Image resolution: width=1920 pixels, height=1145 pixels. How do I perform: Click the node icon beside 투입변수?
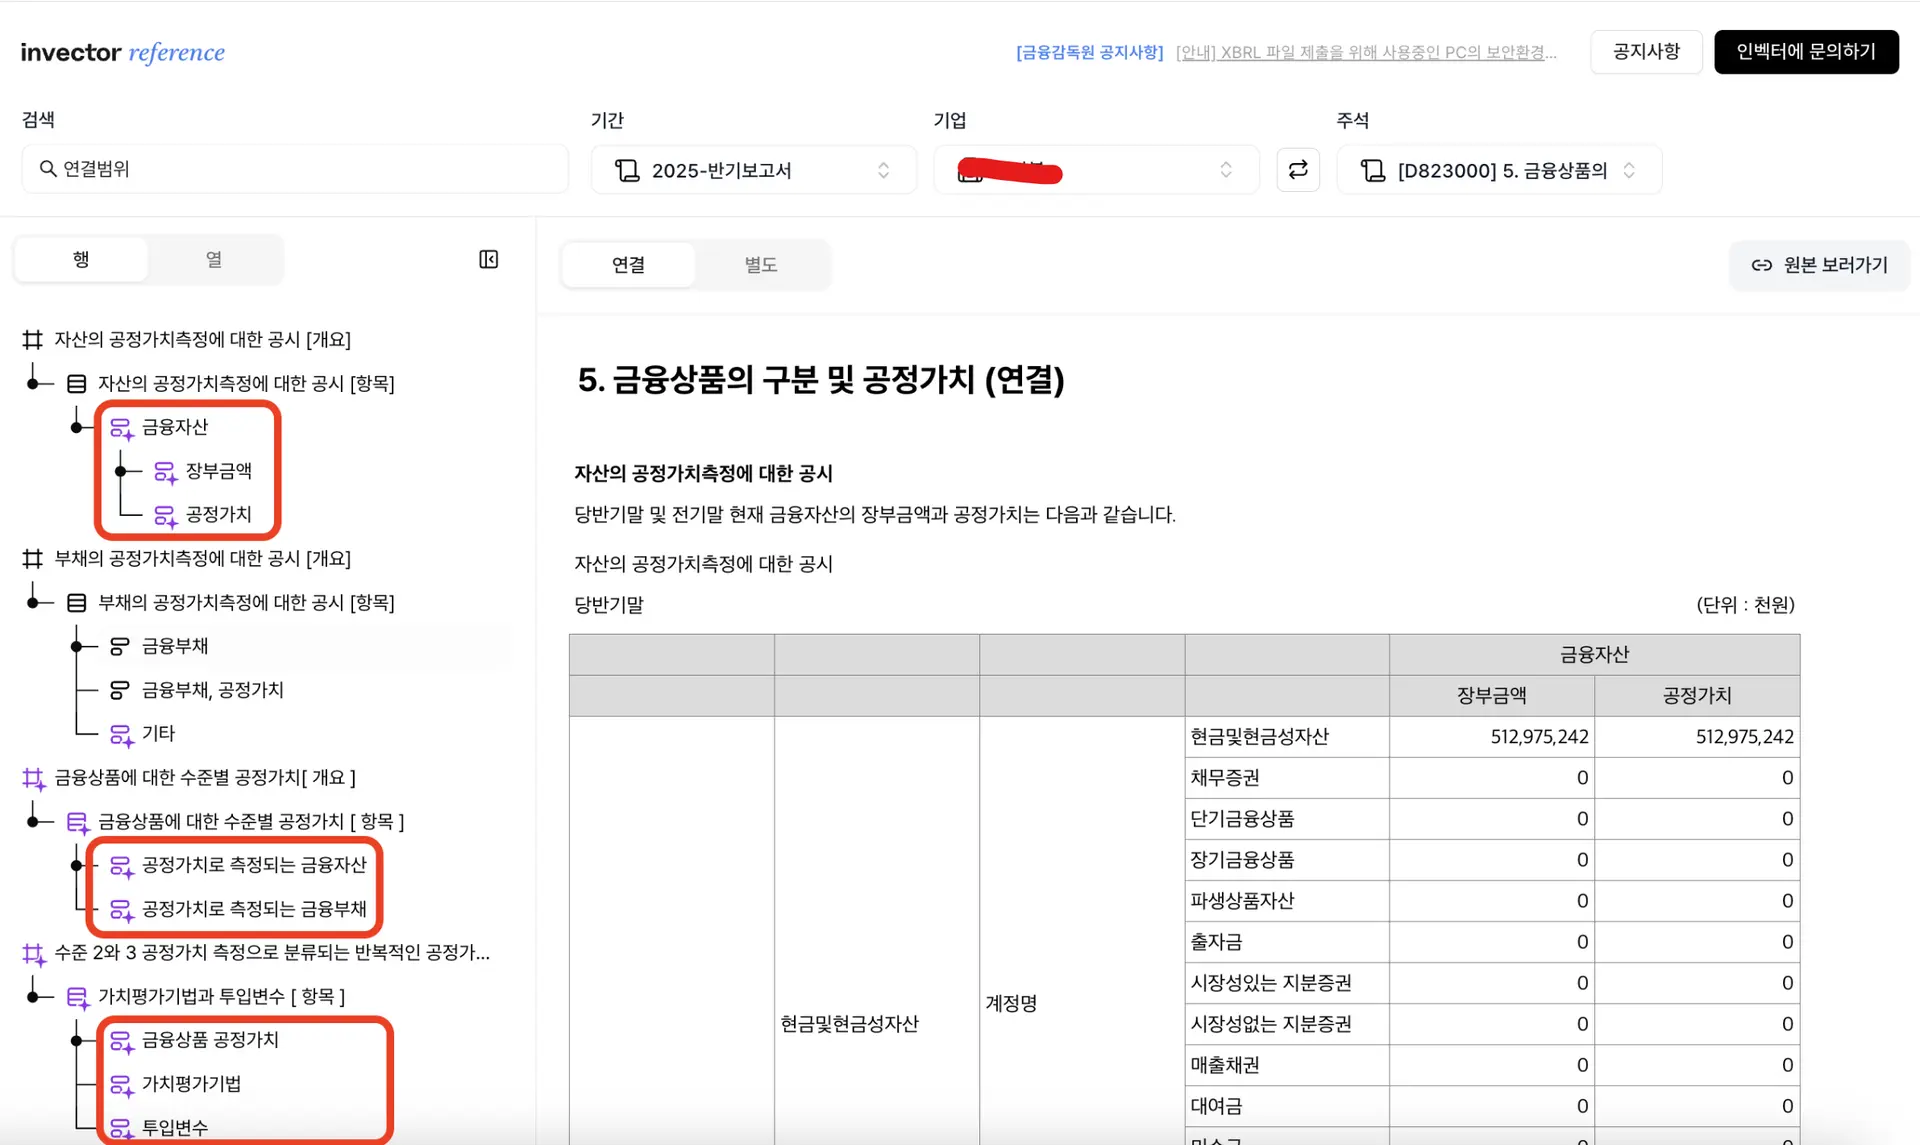(x=121, y=1128)
